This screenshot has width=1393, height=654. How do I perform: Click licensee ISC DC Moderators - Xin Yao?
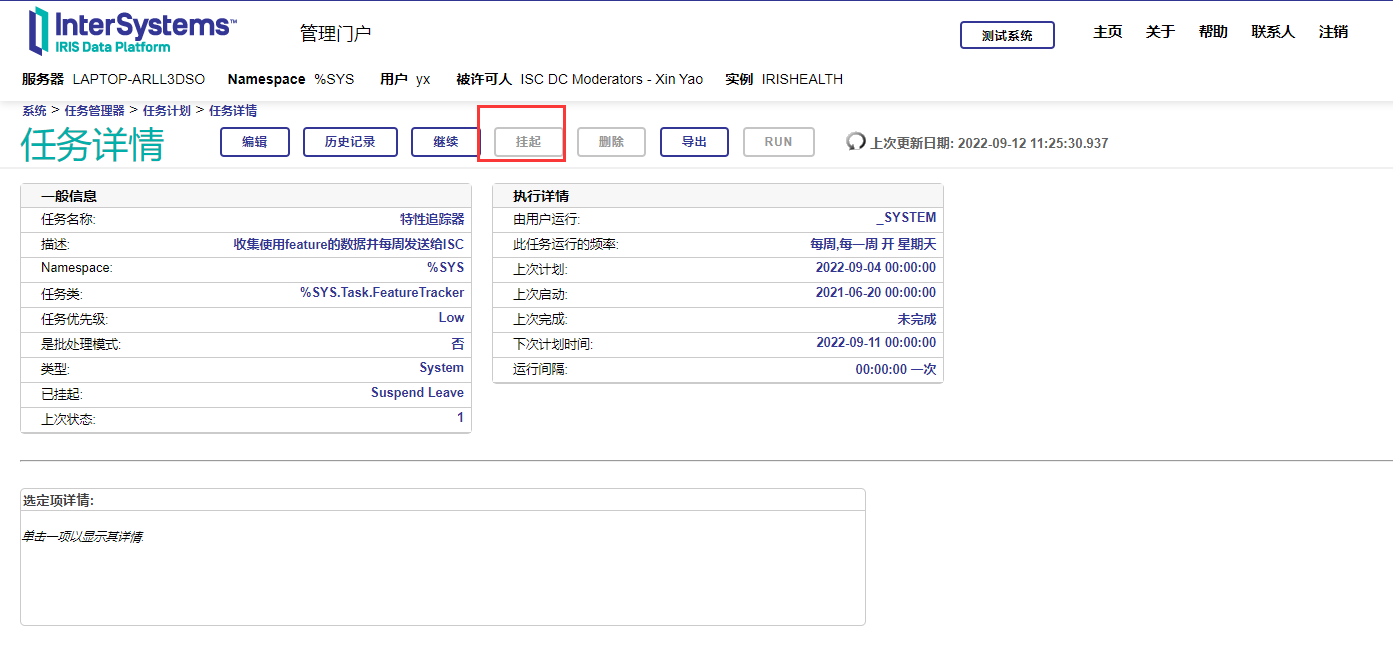tap(612, 79)
